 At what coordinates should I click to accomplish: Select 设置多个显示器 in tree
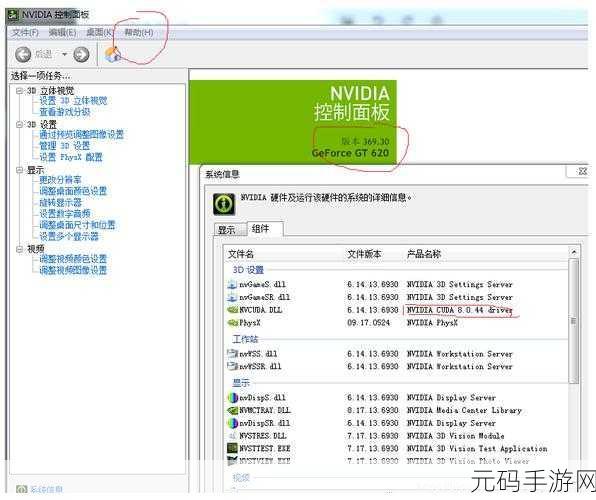tap(69, 237)
